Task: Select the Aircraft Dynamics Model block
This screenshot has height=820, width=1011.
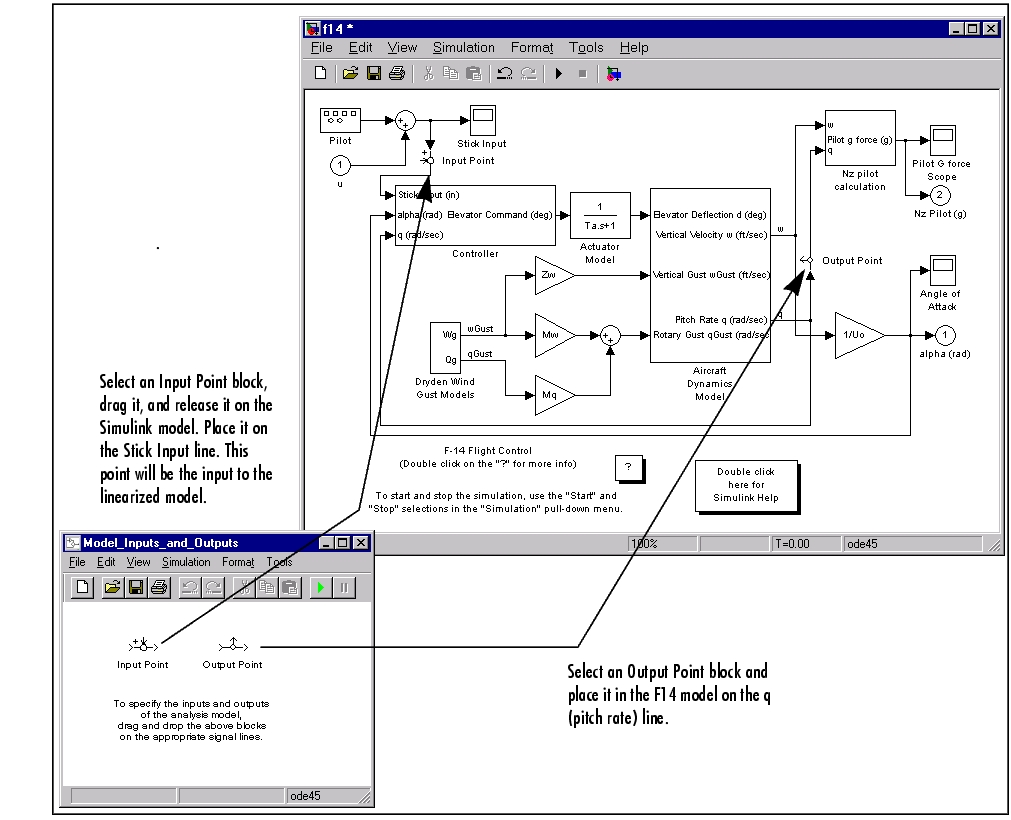Action: [x=711, y=275]
